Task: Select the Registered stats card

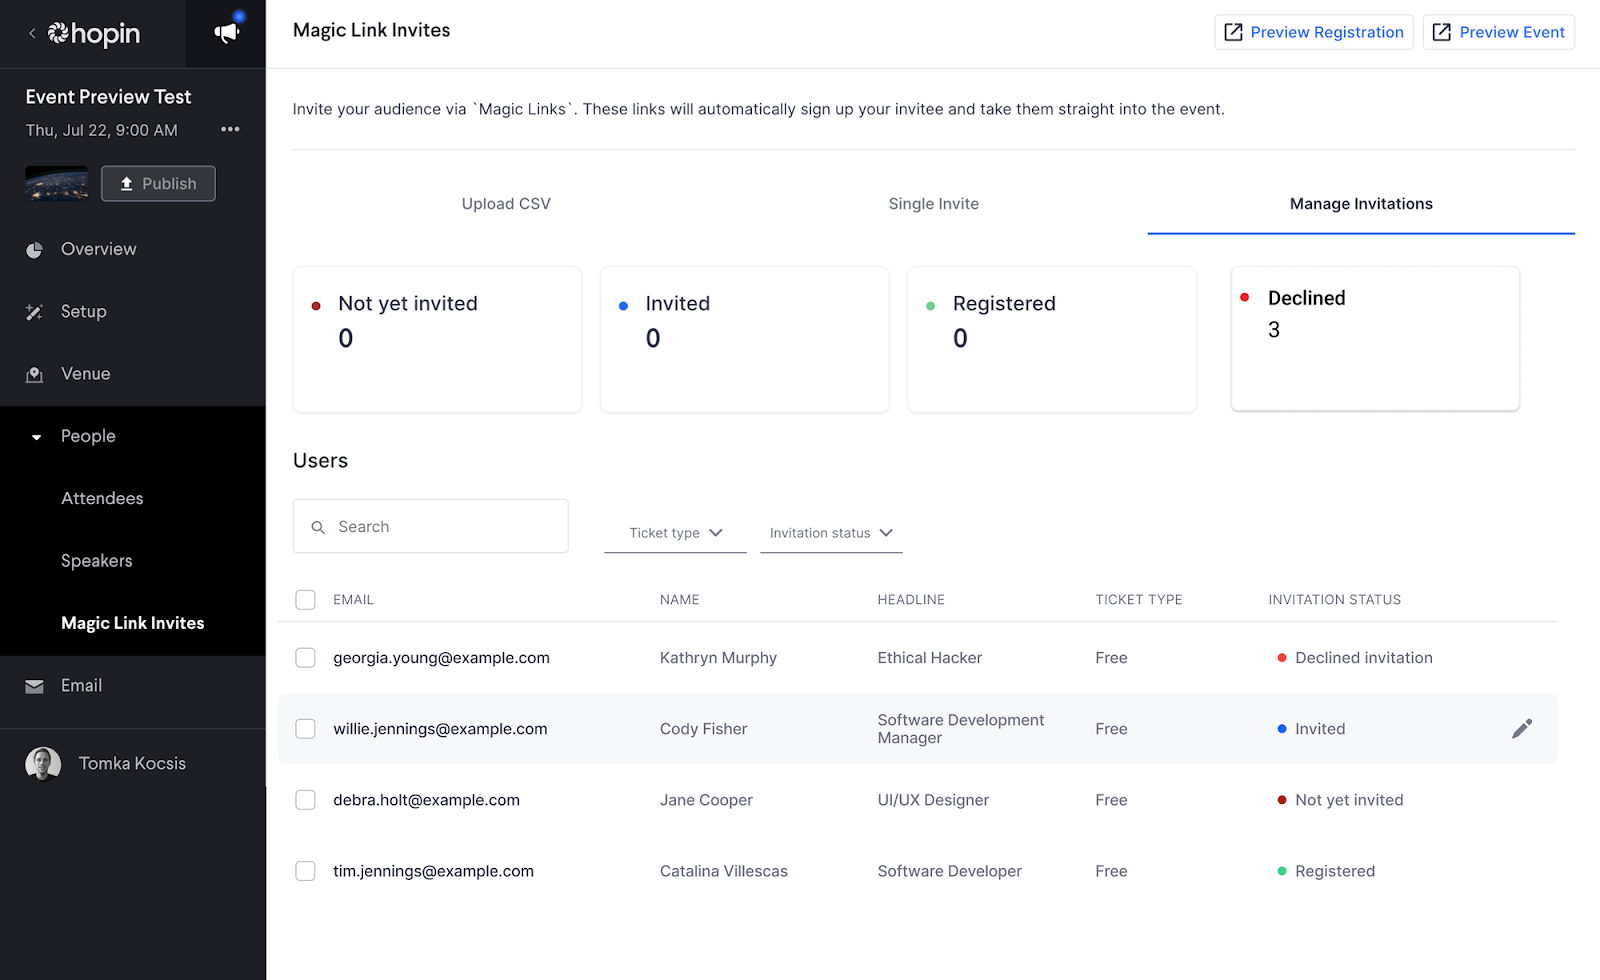Action: point(1052,339)
